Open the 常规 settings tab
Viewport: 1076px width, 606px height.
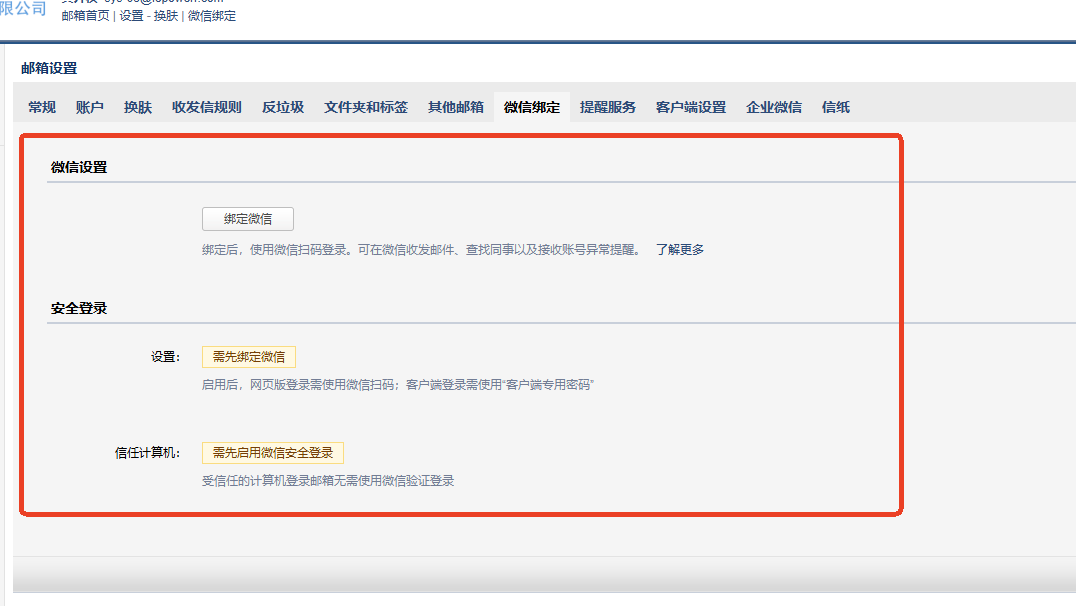42,107
